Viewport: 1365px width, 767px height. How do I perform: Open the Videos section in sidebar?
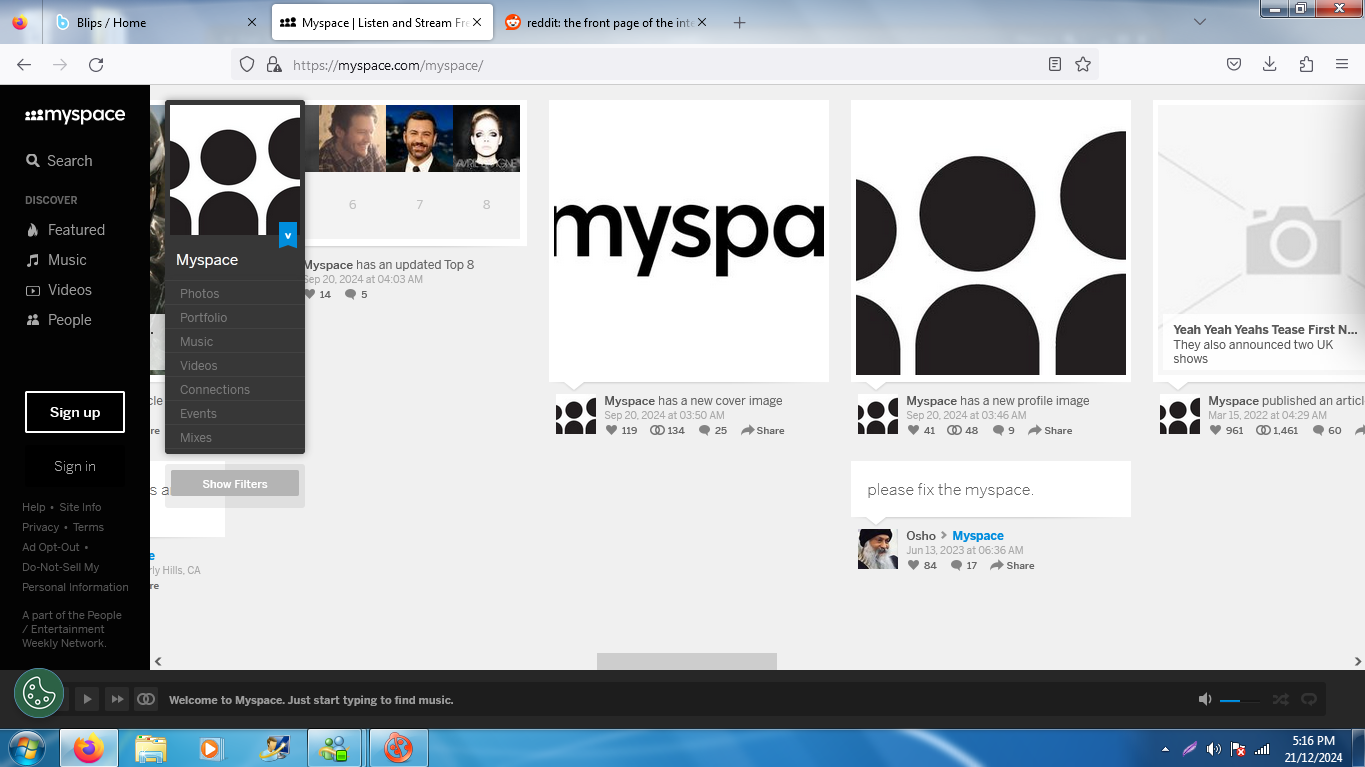point(58,290)
